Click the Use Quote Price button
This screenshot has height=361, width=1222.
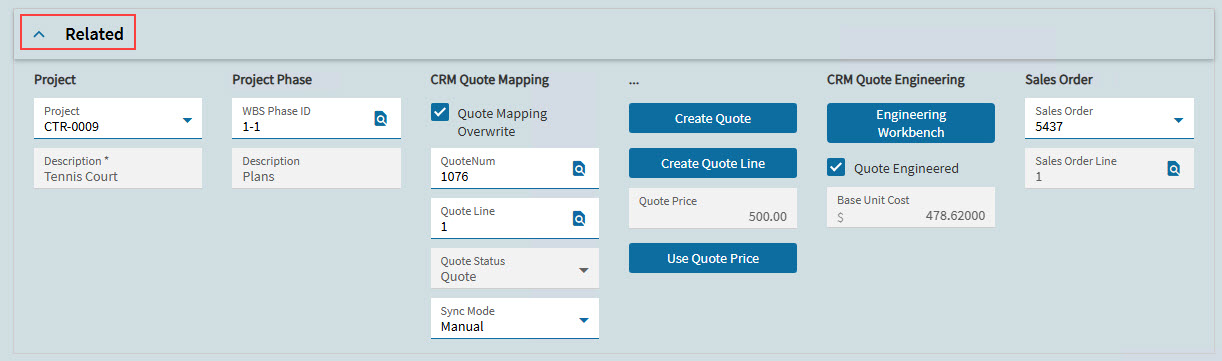coord(713,258)
